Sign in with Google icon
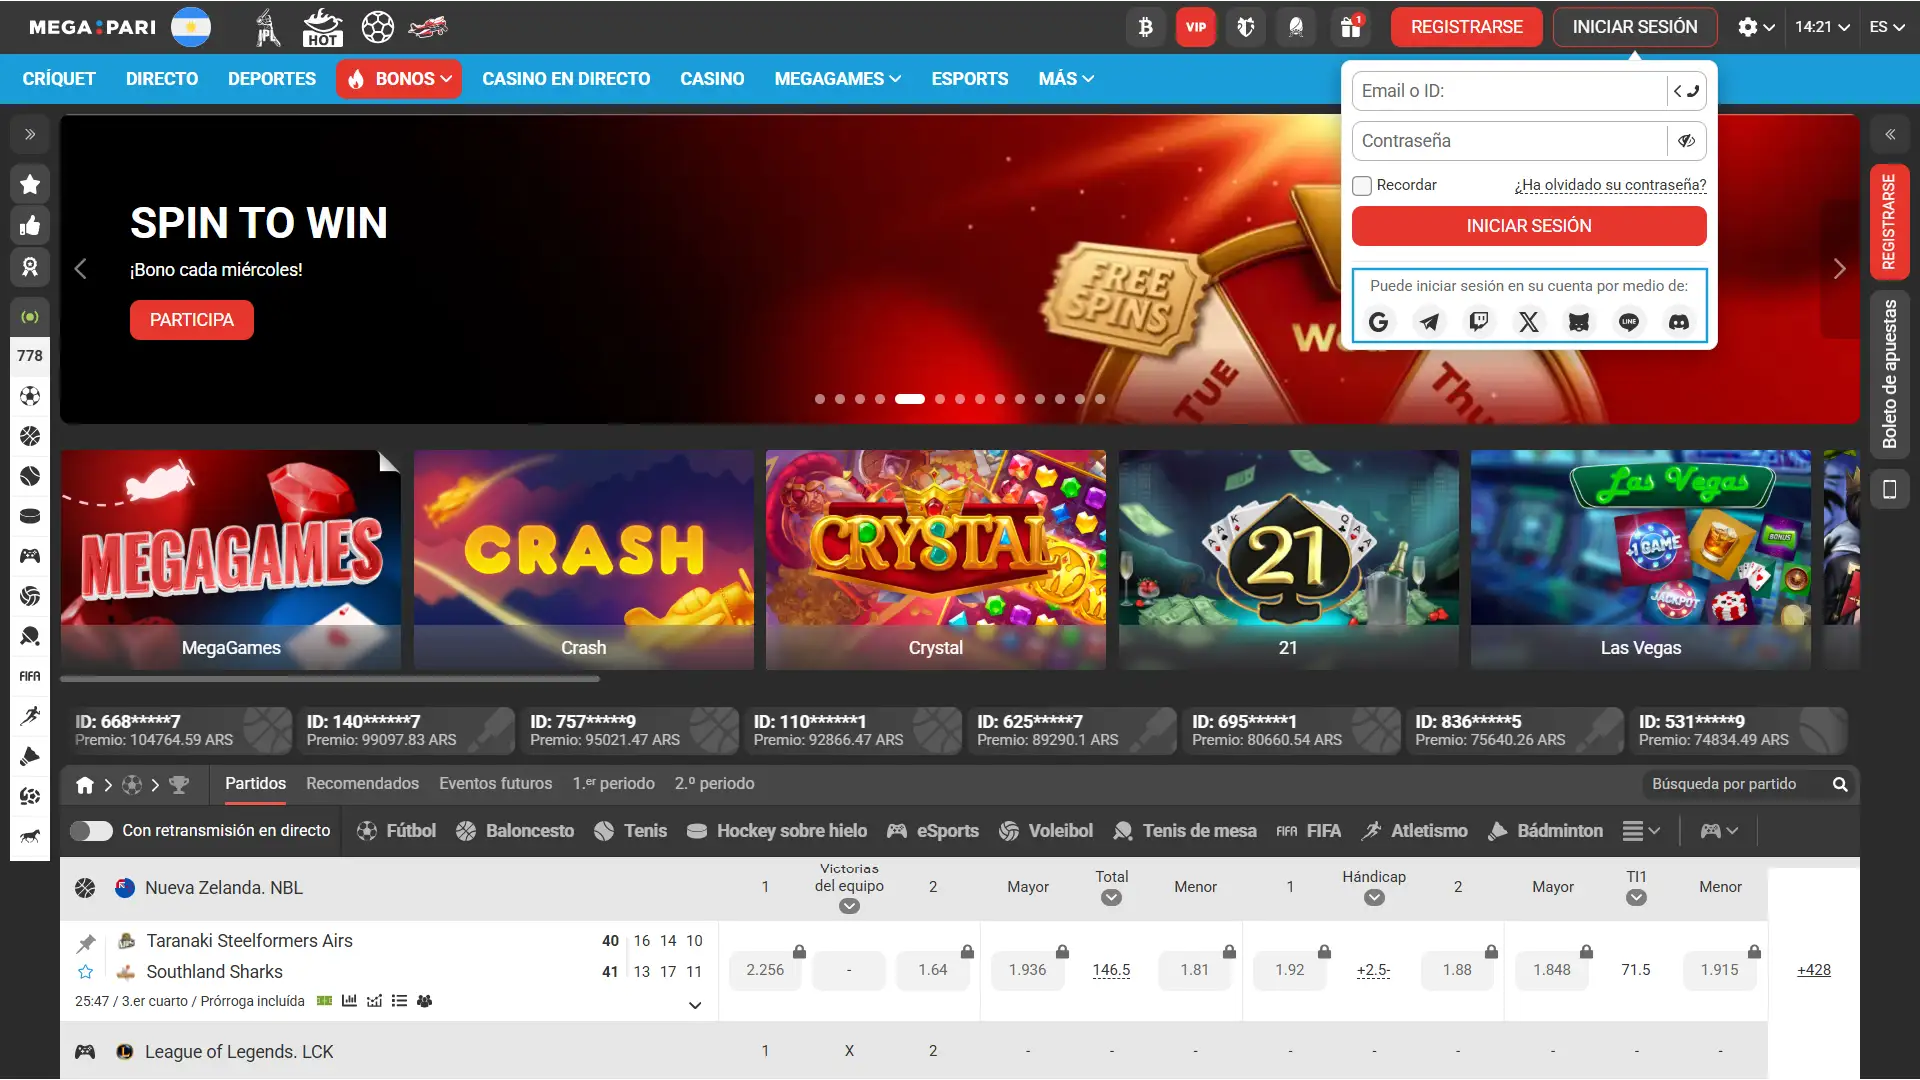Screen dimensions: 1920x1080 point(1379,322)
